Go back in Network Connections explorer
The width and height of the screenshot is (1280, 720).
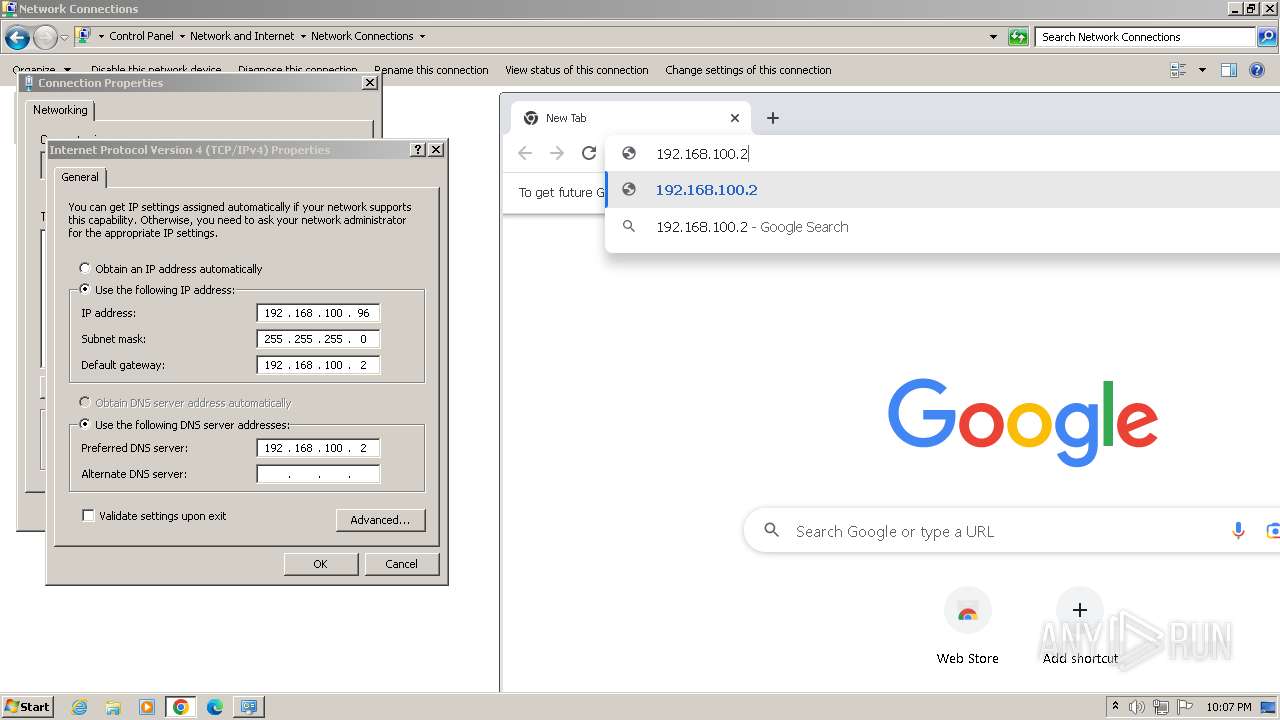pos(17,38)
